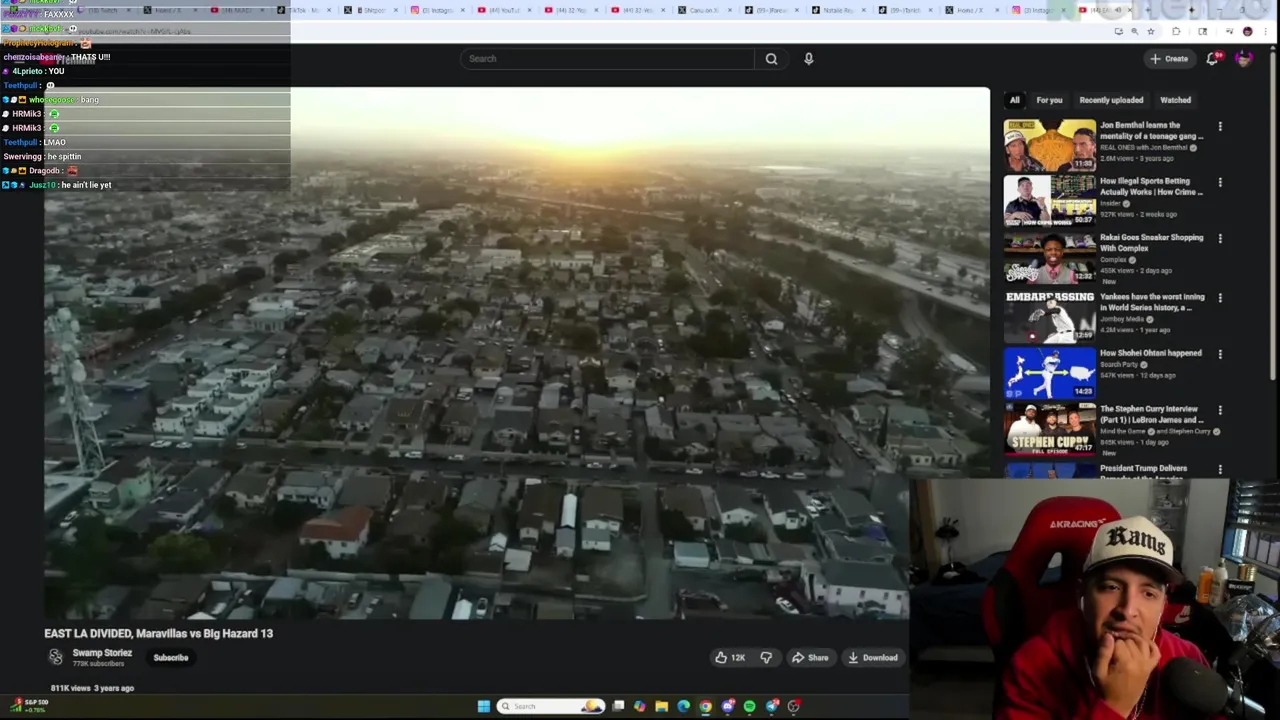Select the For you filter chip

click(1049, 100)
